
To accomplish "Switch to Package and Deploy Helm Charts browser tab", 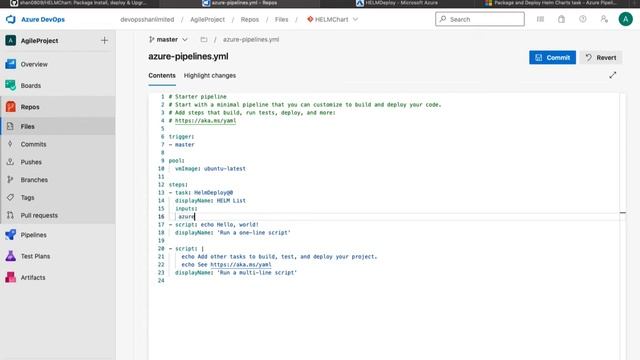I will point(551,3).
